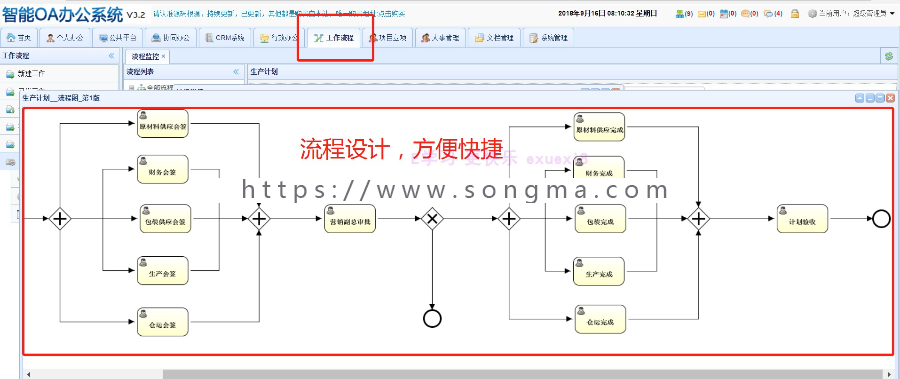Collapse the 流程列表 panel
Screen dimensions: 900x379
pyautogui.click(x=235, y=72)
